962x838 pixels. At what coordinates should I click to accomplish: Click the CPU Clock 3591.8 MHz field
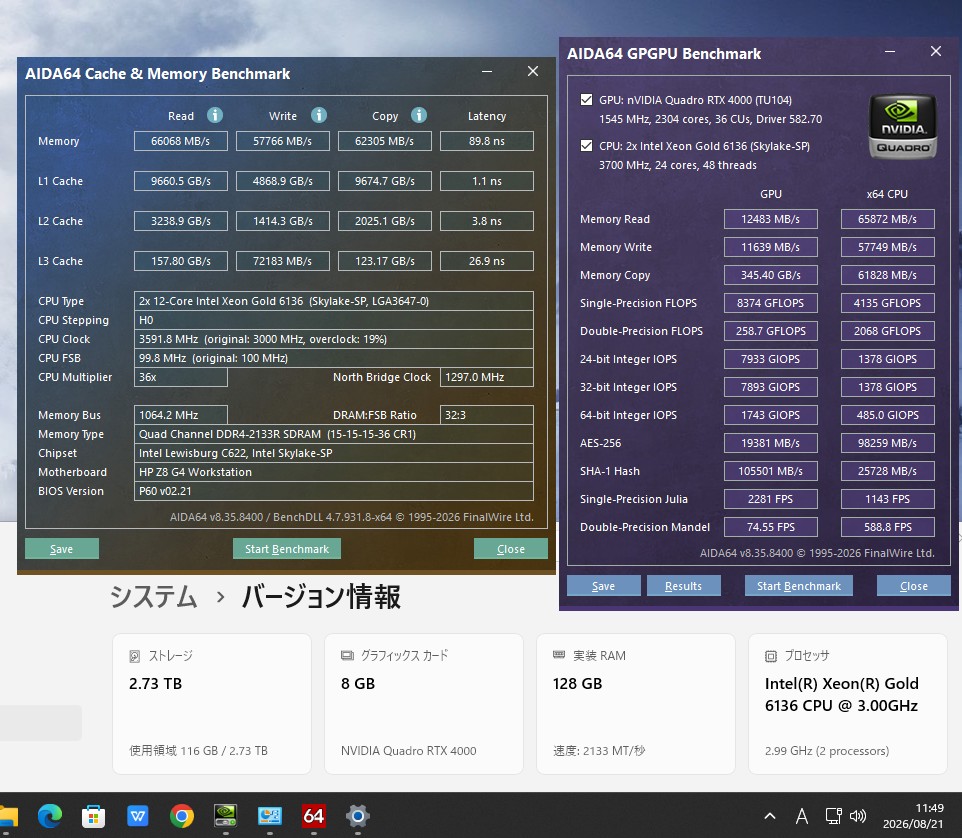click(334, 339)
